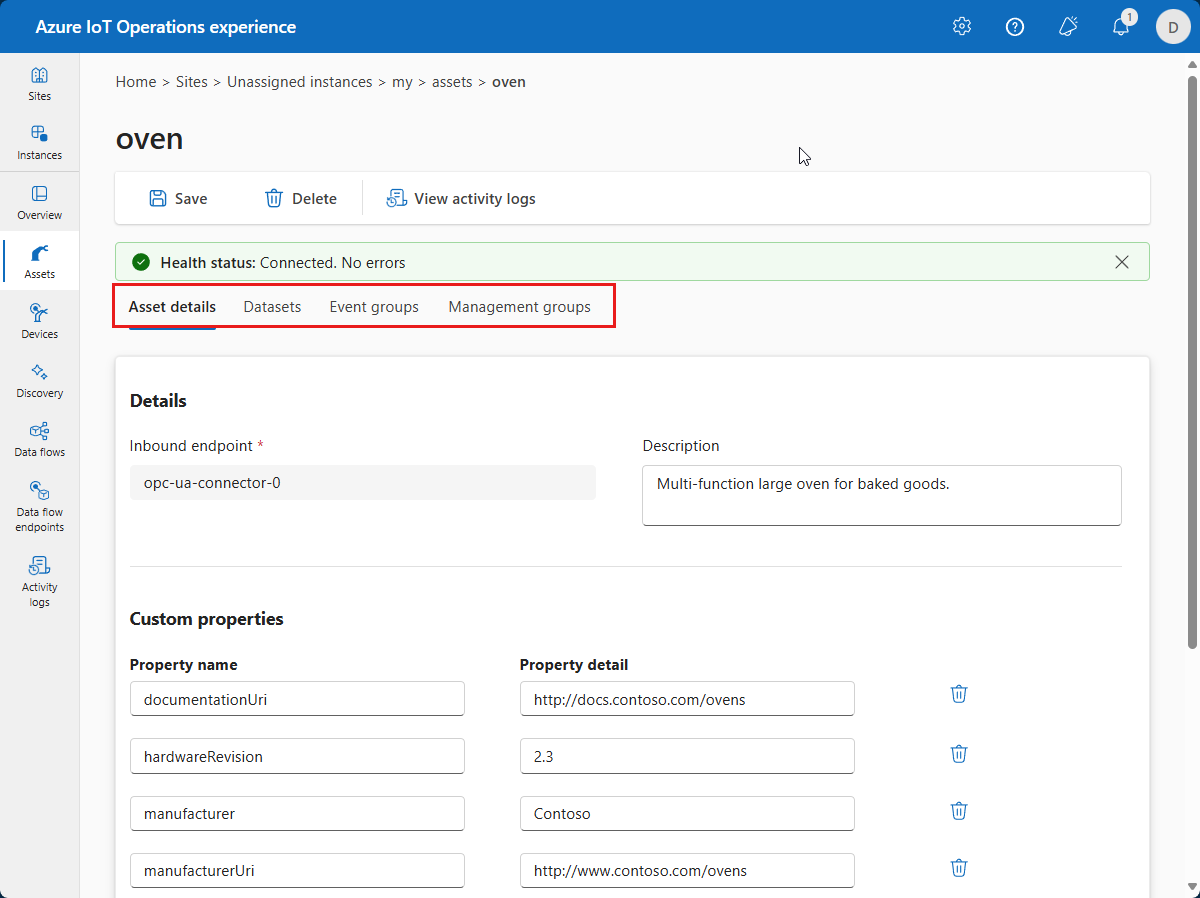The image size is (1200, 898).
Task: Click Unassigned instances breadcrumb link
Action: point(299,82)
